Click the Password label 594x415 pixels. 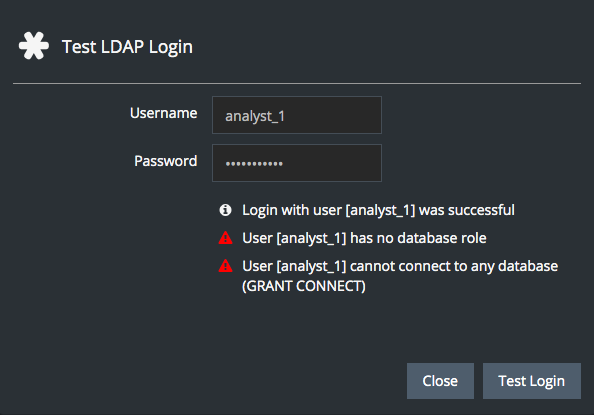pyautogui.click(x=166, y=161)
